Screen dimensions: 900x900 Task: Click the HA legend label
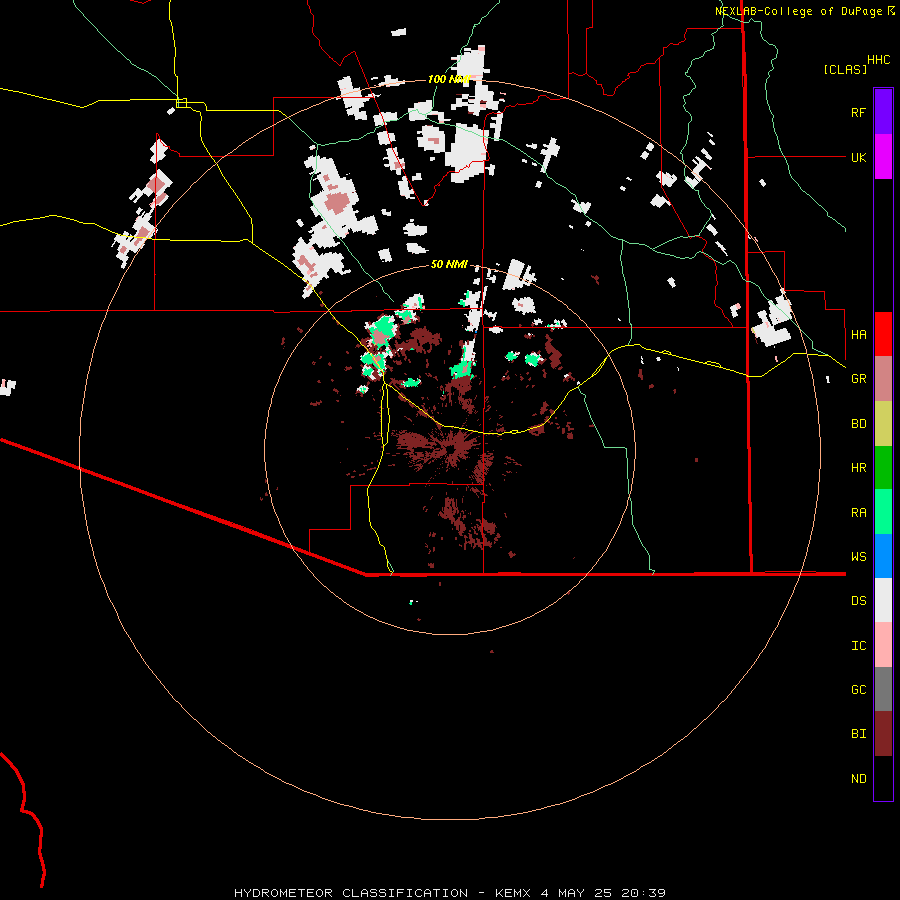click(x=858, y=334)
